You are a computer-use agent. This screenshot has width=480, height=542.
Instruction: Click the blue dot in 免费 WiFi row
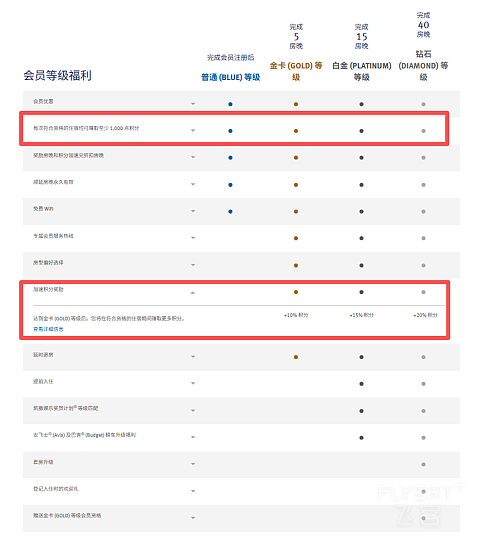click(230, 212)
